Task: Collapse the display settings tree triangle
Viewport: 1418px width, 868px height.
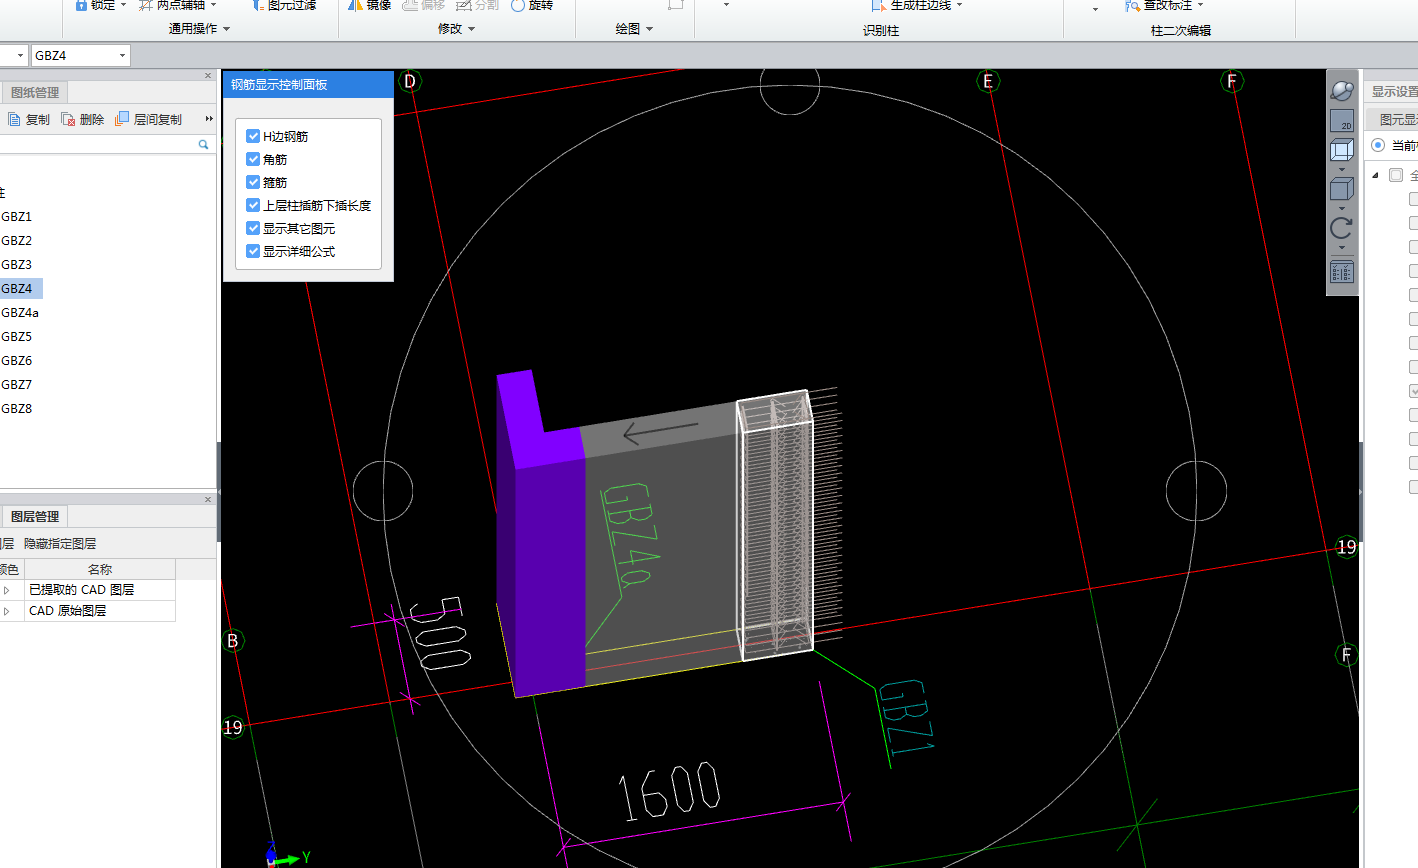Action: pyautogui.click(x=1375, y=175)
